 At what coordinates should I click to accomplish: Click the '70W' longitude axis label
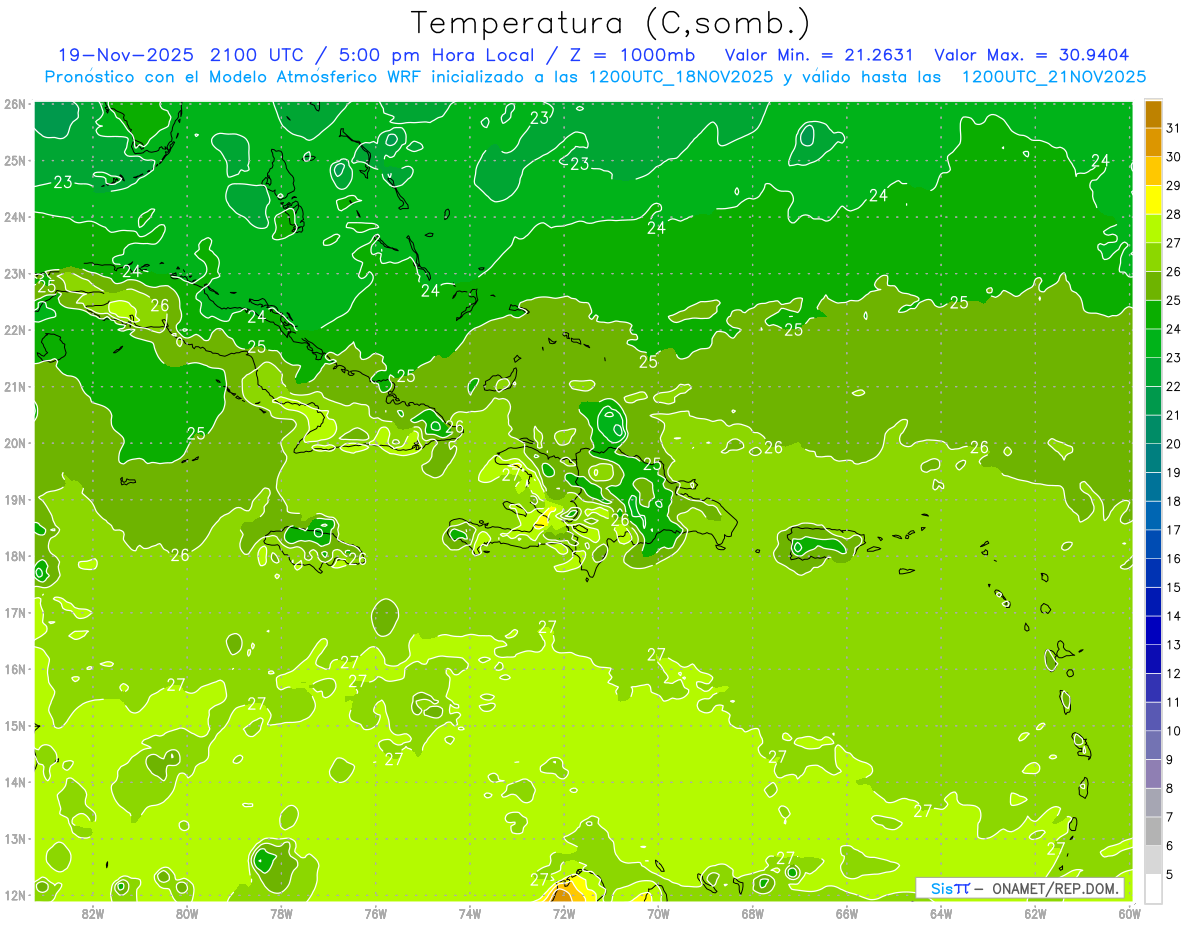[x=658, y=913]
